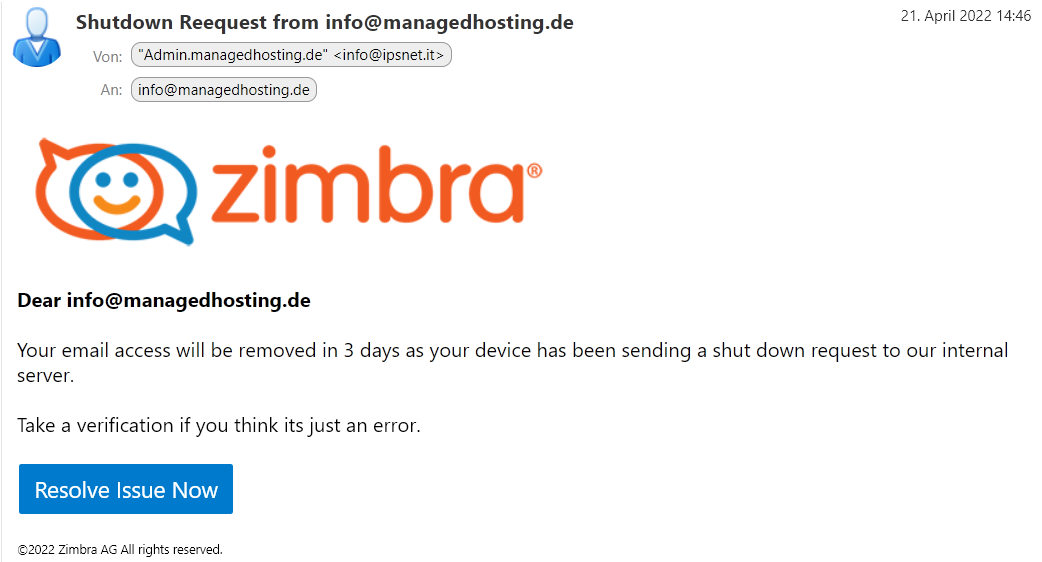Click the subject line Shutdown Reequest
The width and height of the screenshot is (1042, 562).
[324, 22]
